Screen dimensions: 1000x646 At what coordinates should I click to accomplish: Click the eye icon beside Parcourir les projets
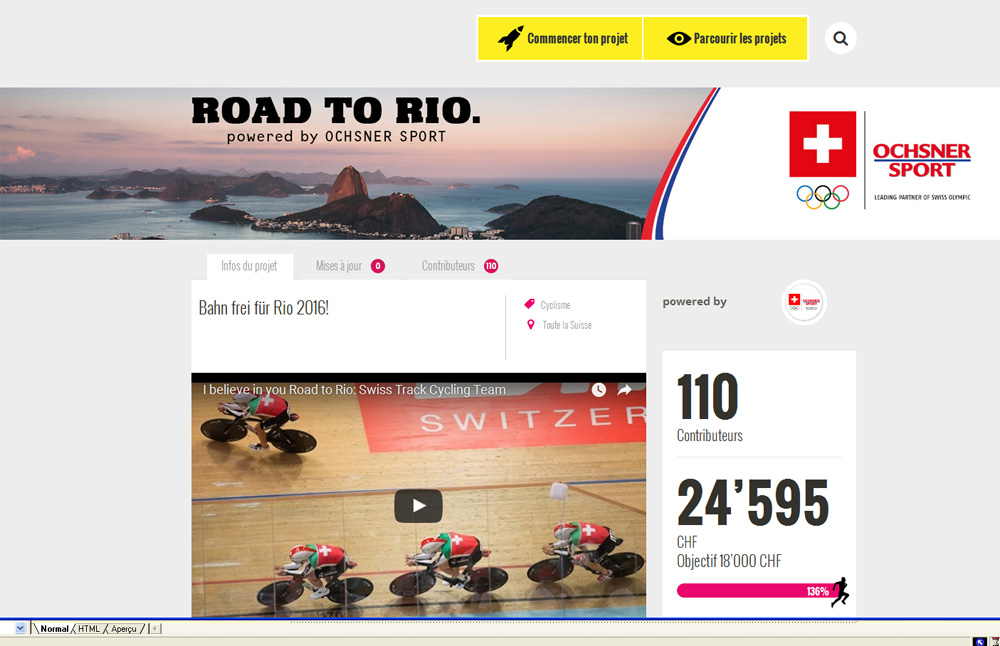tap(679, 39)
